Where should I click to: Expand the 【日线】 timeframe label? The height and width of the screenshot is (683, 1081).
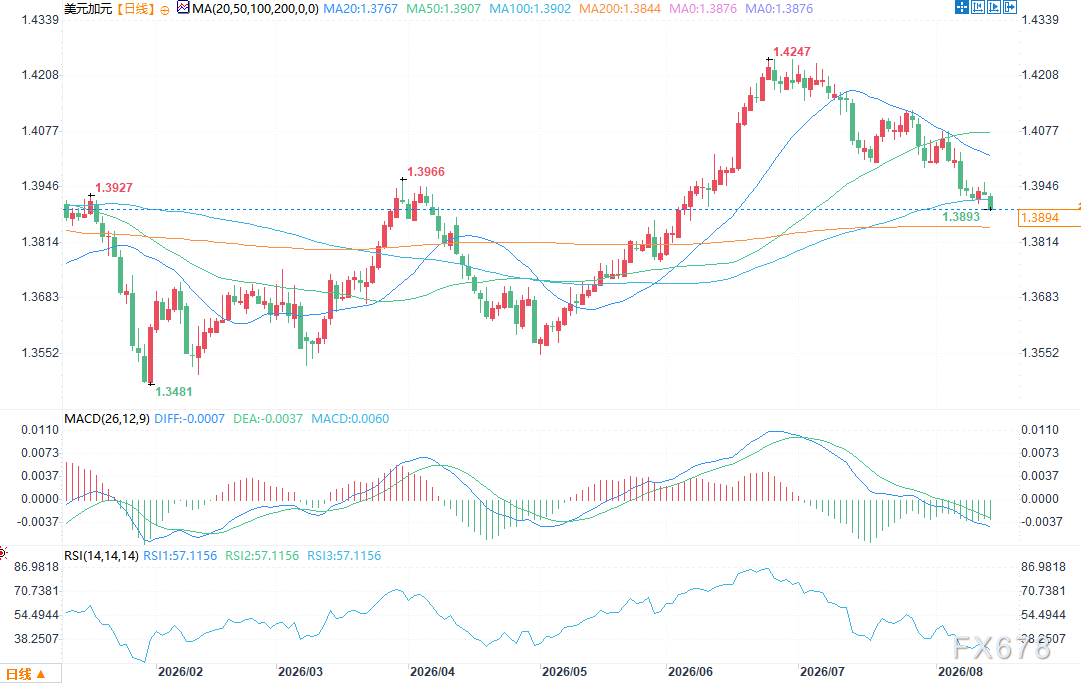(134, 9)
